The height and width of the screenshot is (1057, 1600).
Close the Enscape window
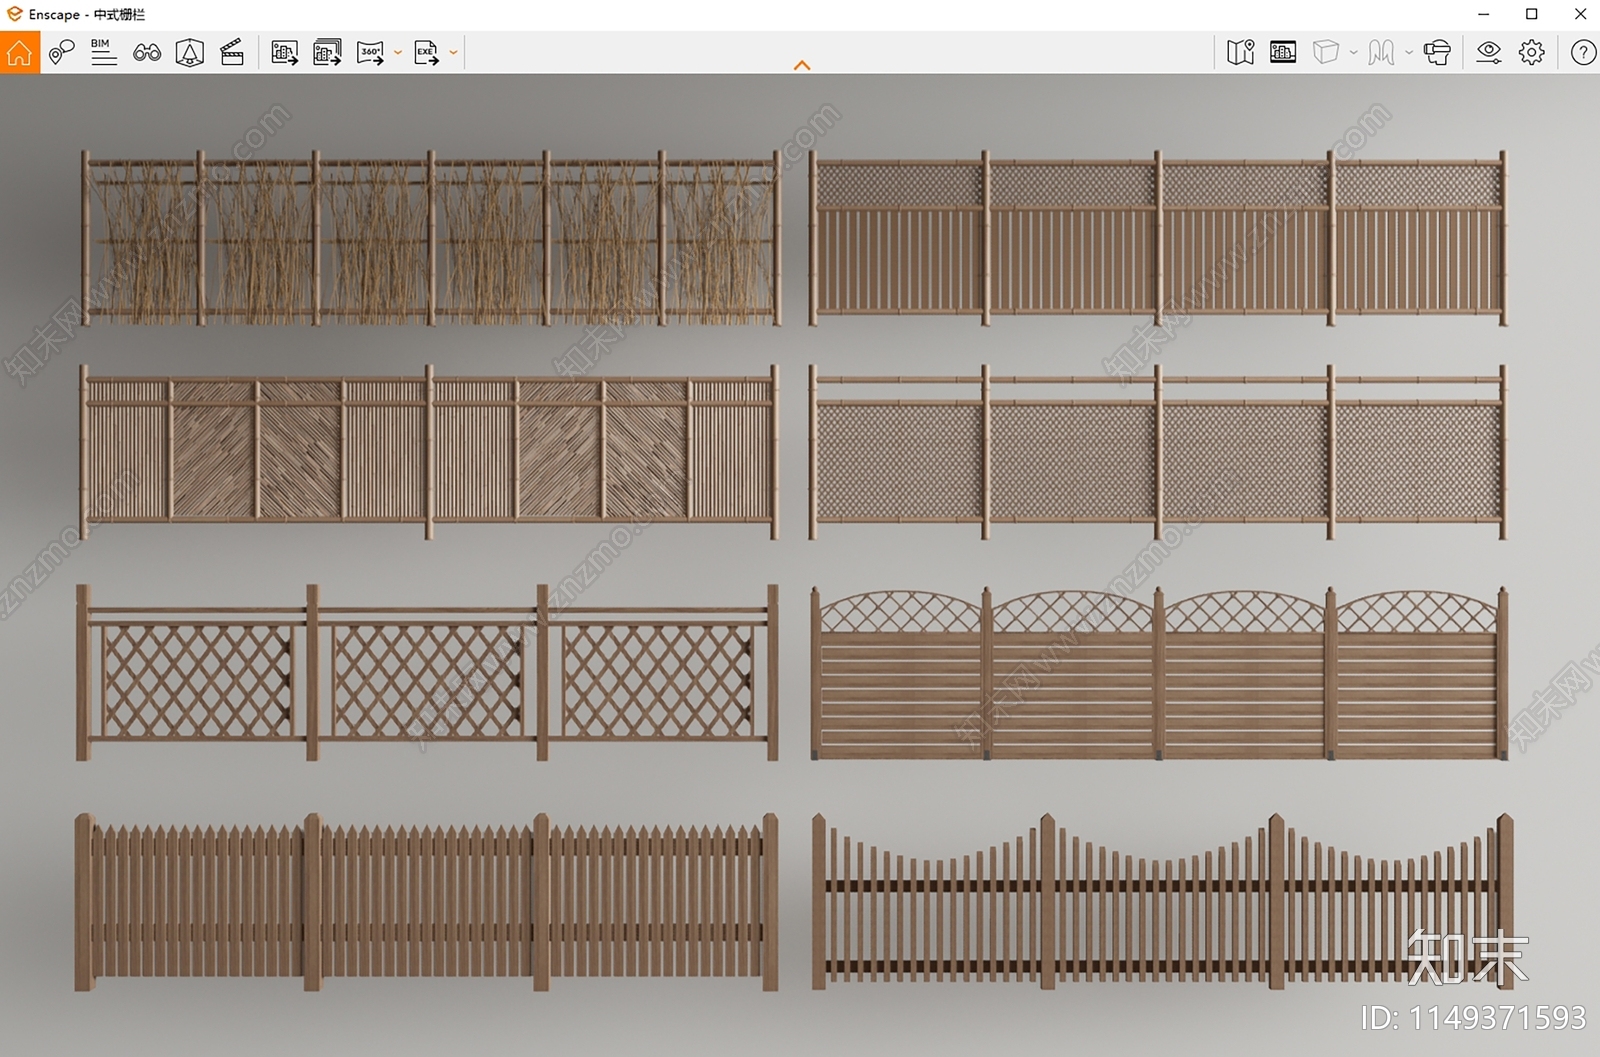(1580, 14)
